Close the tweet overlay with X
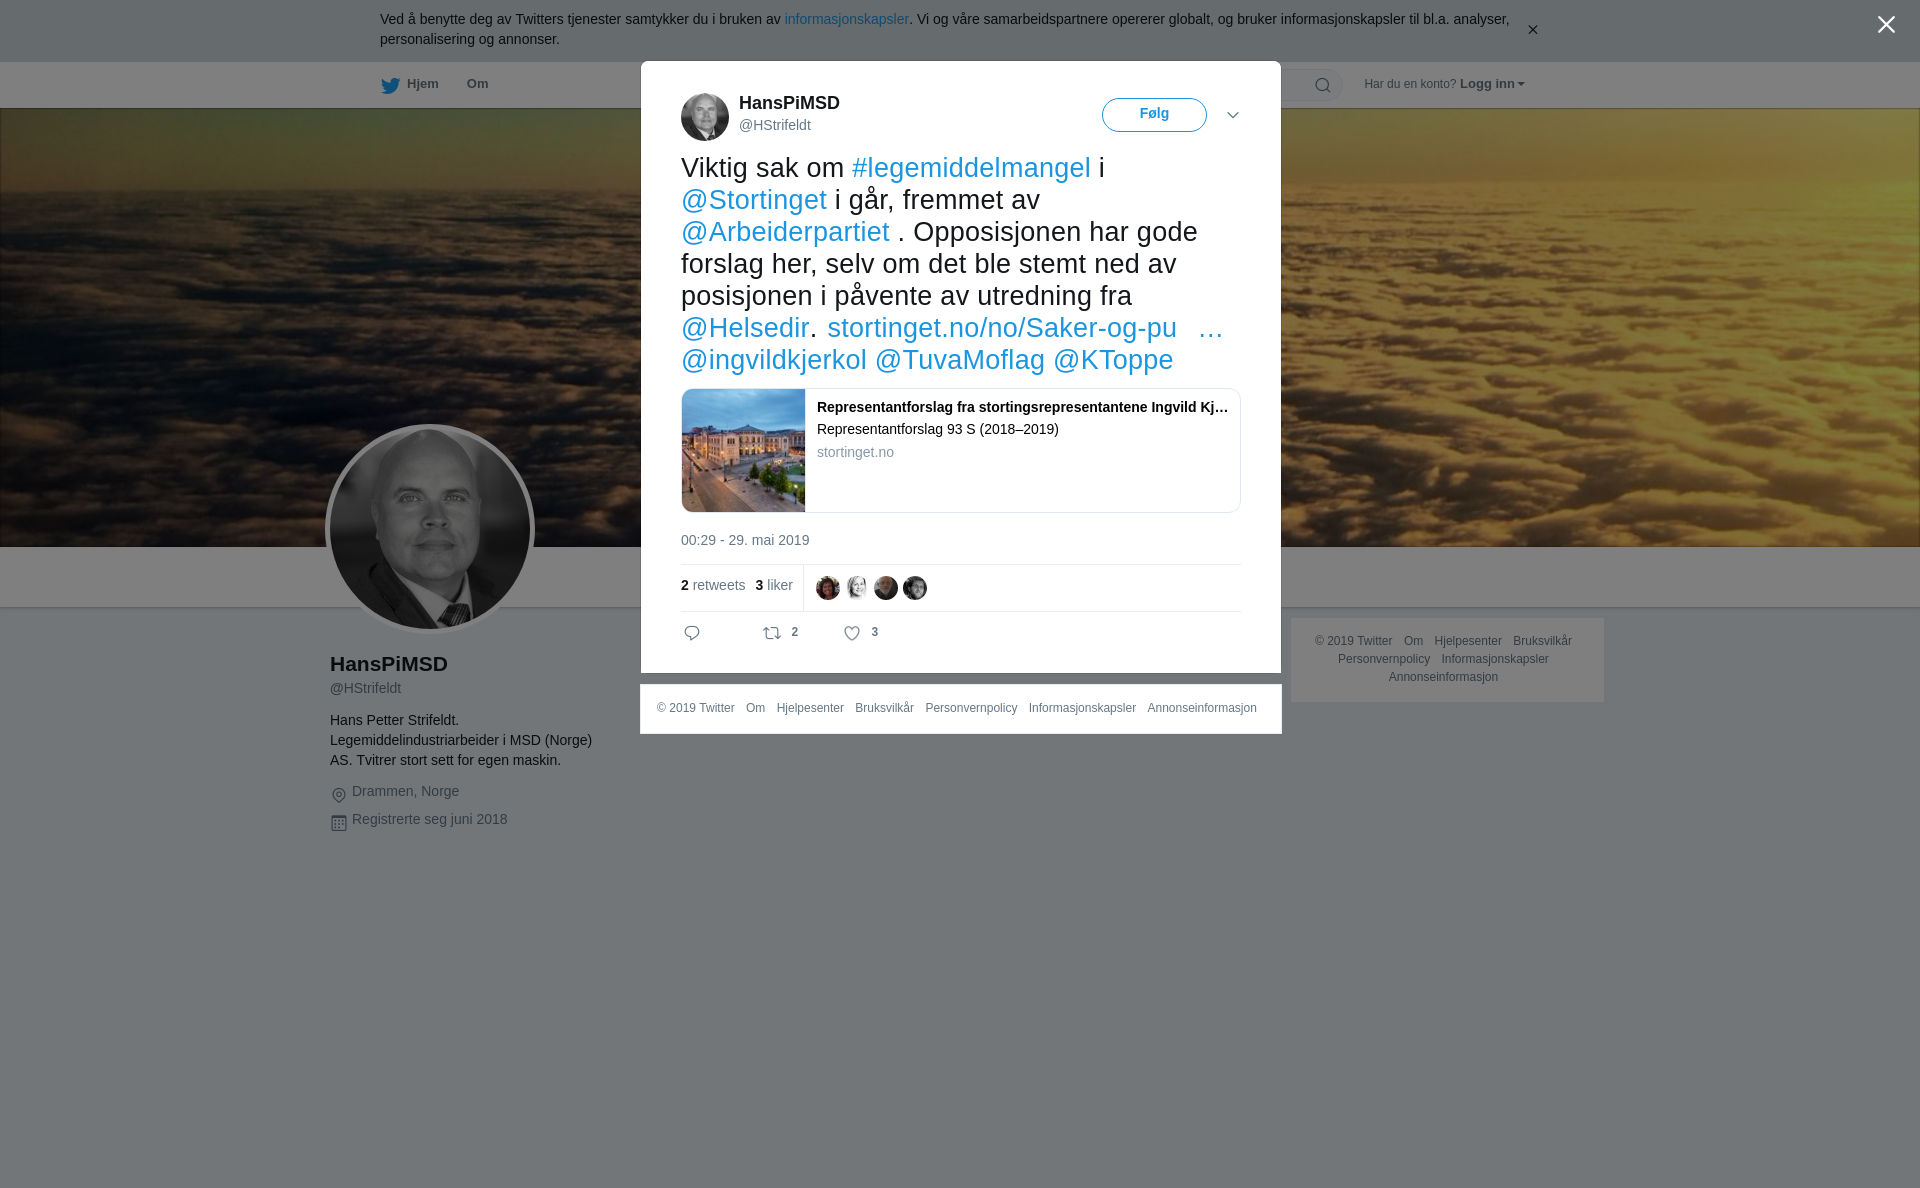Viewport: 1920px width, 1188px height. tap(1886, 25)
